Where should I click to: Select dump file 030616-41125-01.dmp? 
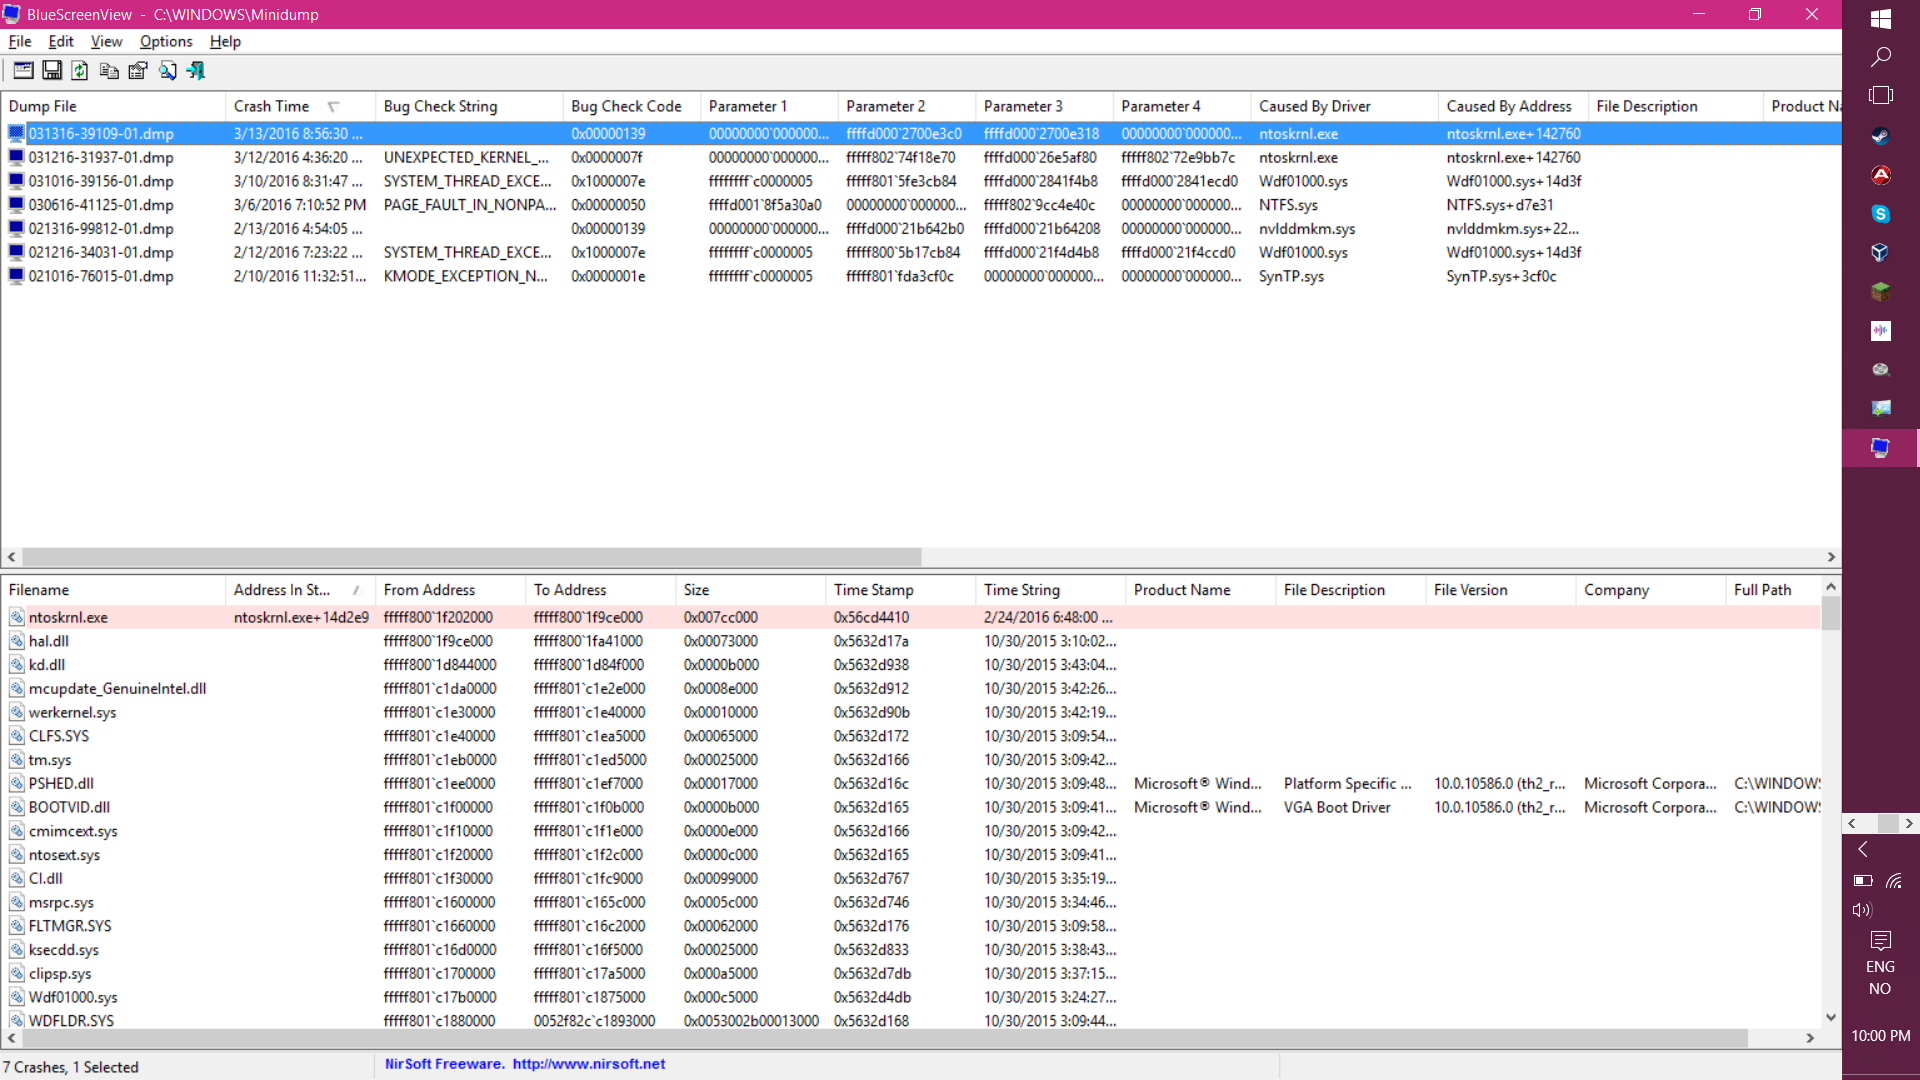click(101, 205)
